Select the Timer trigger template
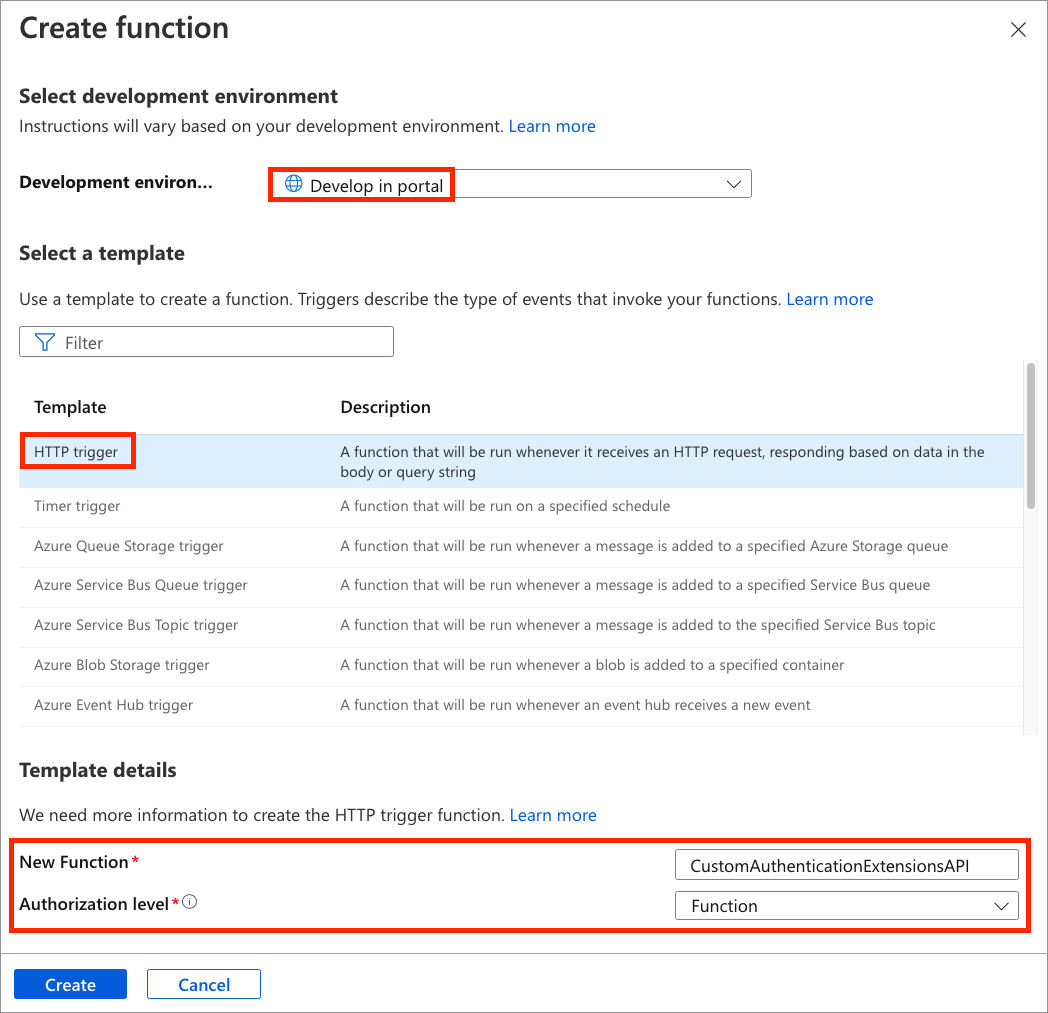Screen dimensions: 1048x1013 (77, 506)
